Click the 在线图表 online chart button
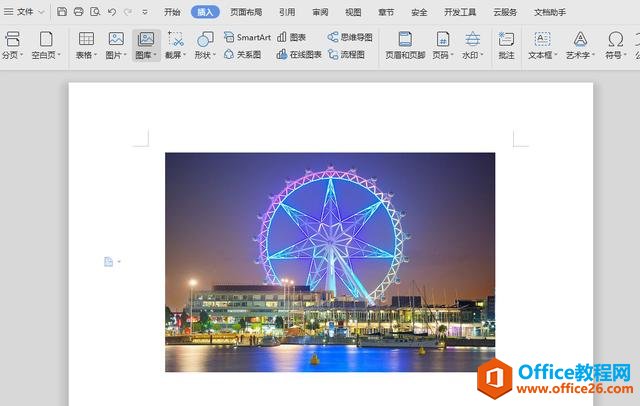The image size is (640, 406). (x=299, y=54)
